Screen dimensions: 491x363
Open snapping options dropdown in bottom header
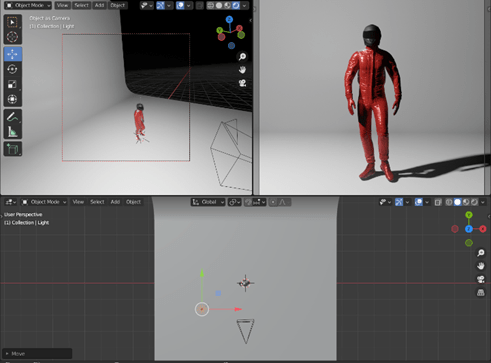coord(260,202)
